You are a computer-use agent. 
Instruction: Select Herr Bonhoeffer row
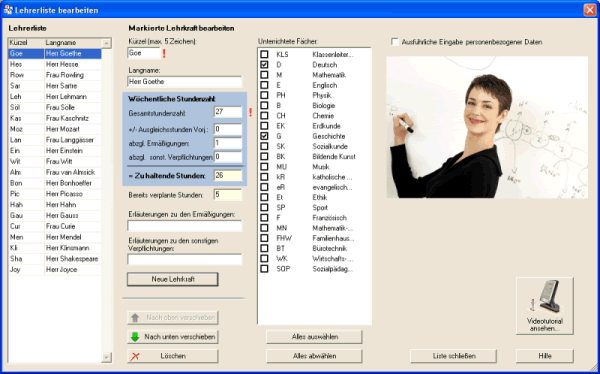(55, 183)
